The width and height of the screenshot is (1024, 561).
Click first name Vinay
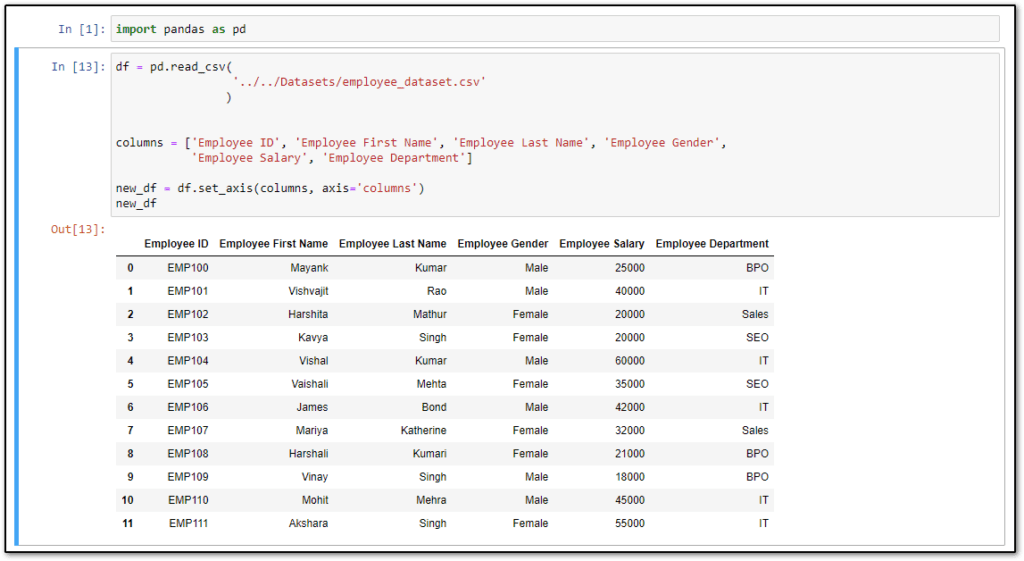(315, 477)
